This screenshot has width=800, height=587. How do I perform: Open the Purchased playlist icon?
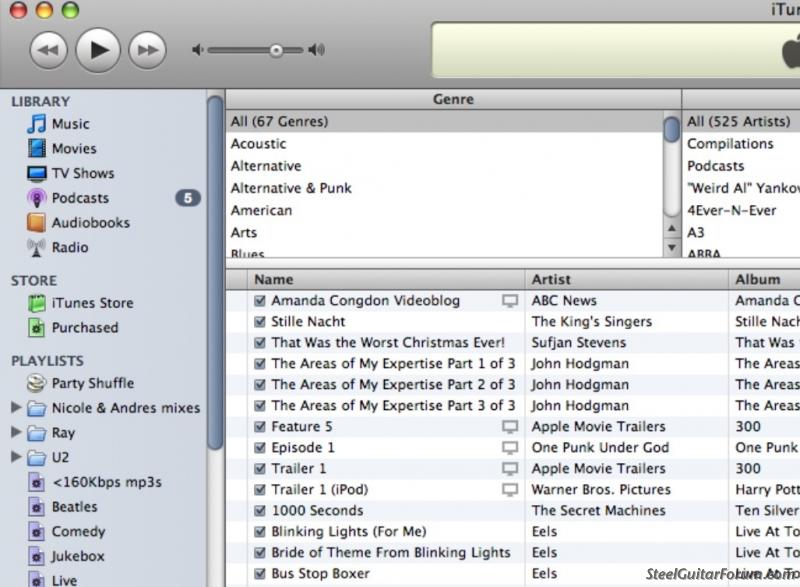click(x=36, y=327)
